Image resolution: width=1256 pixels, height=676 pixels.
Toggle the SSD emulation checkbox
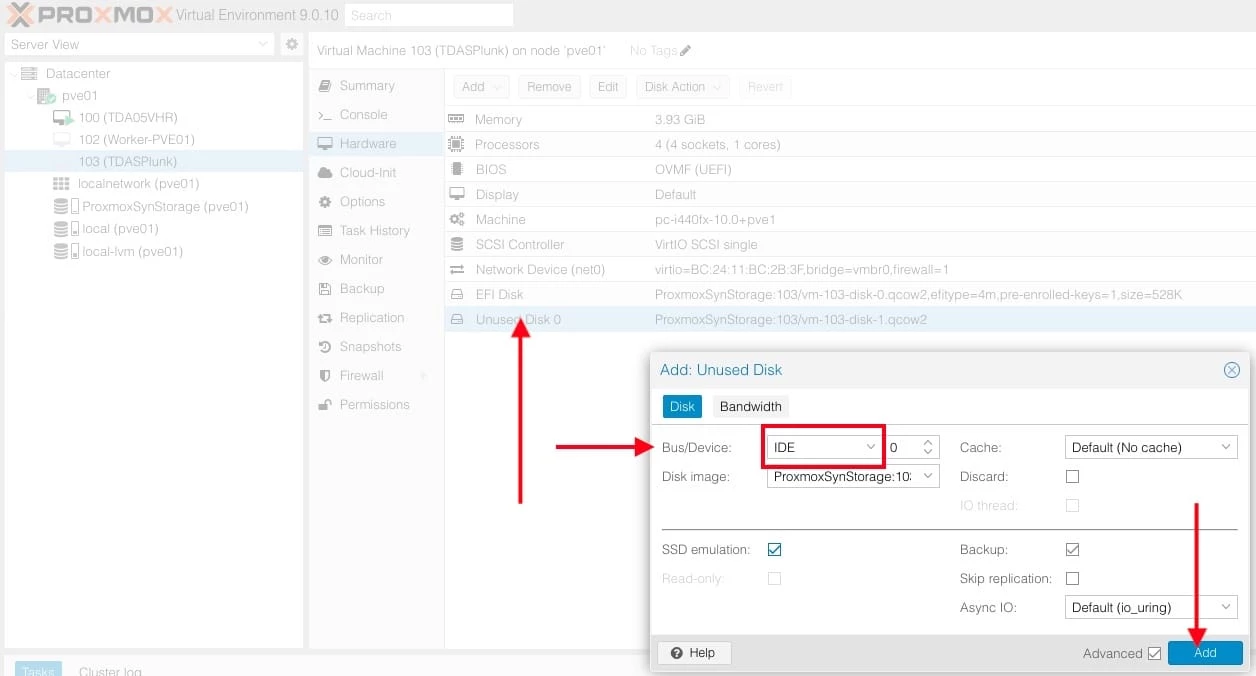pos(774,550)
